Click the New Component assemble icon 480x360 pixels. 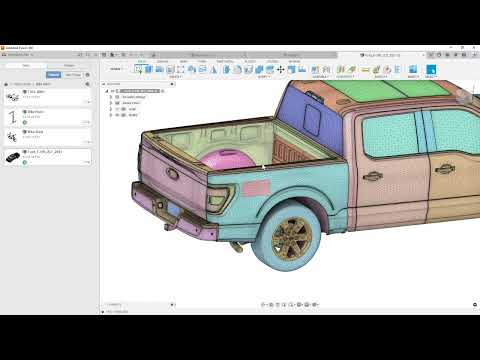point(315,69)
